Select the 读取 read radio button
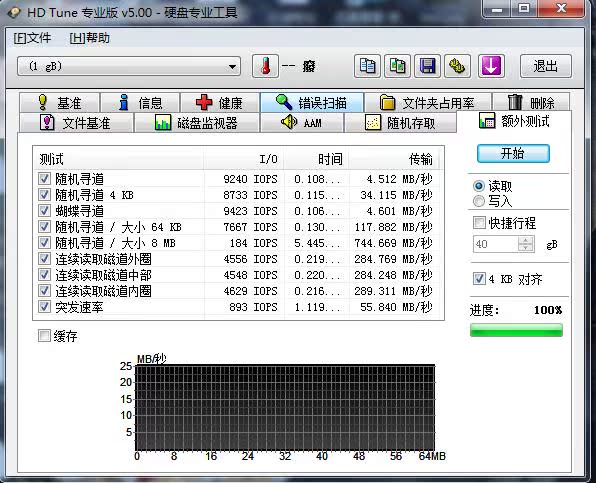This screenshot has height=483, width=596. coord(479,186)
